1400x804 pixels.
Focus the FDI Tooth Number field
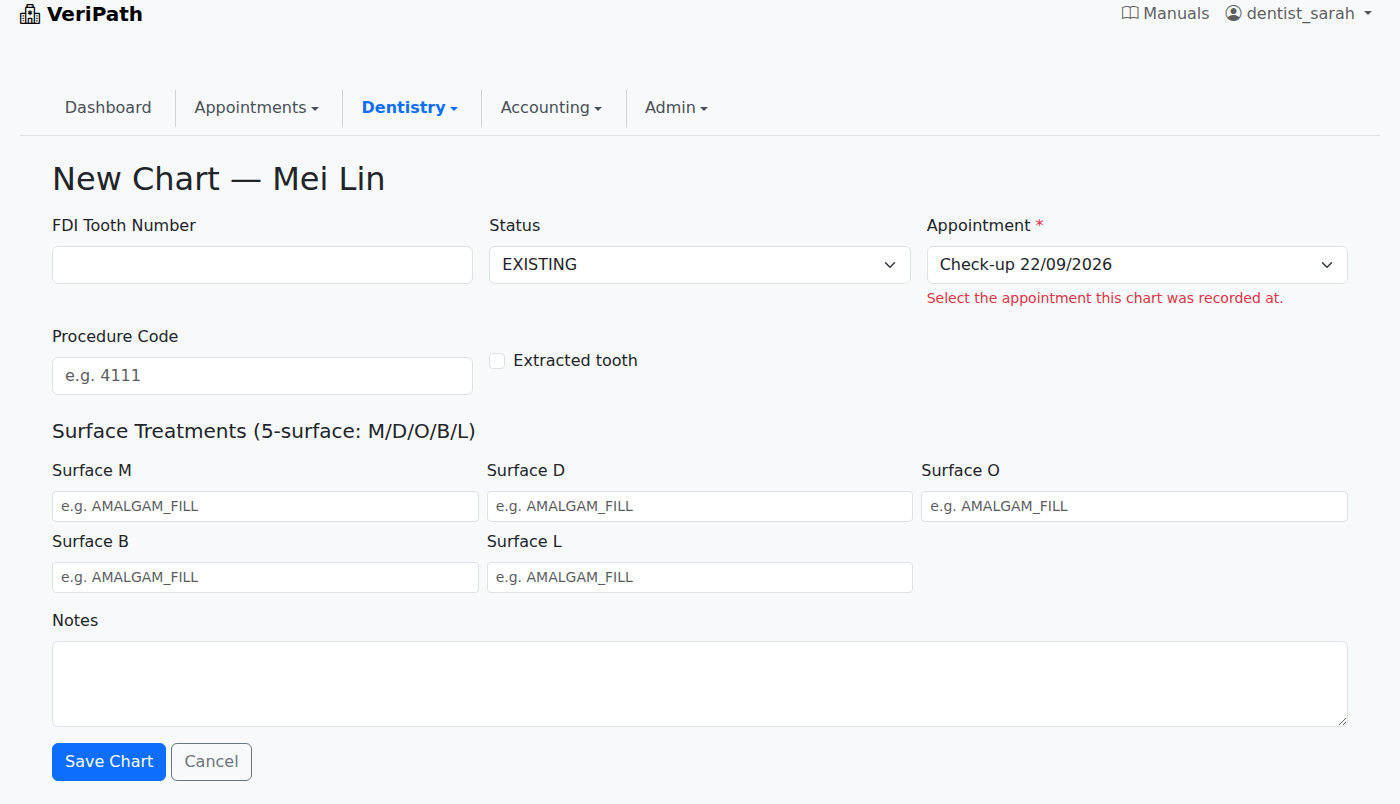(x=262, y=265)
